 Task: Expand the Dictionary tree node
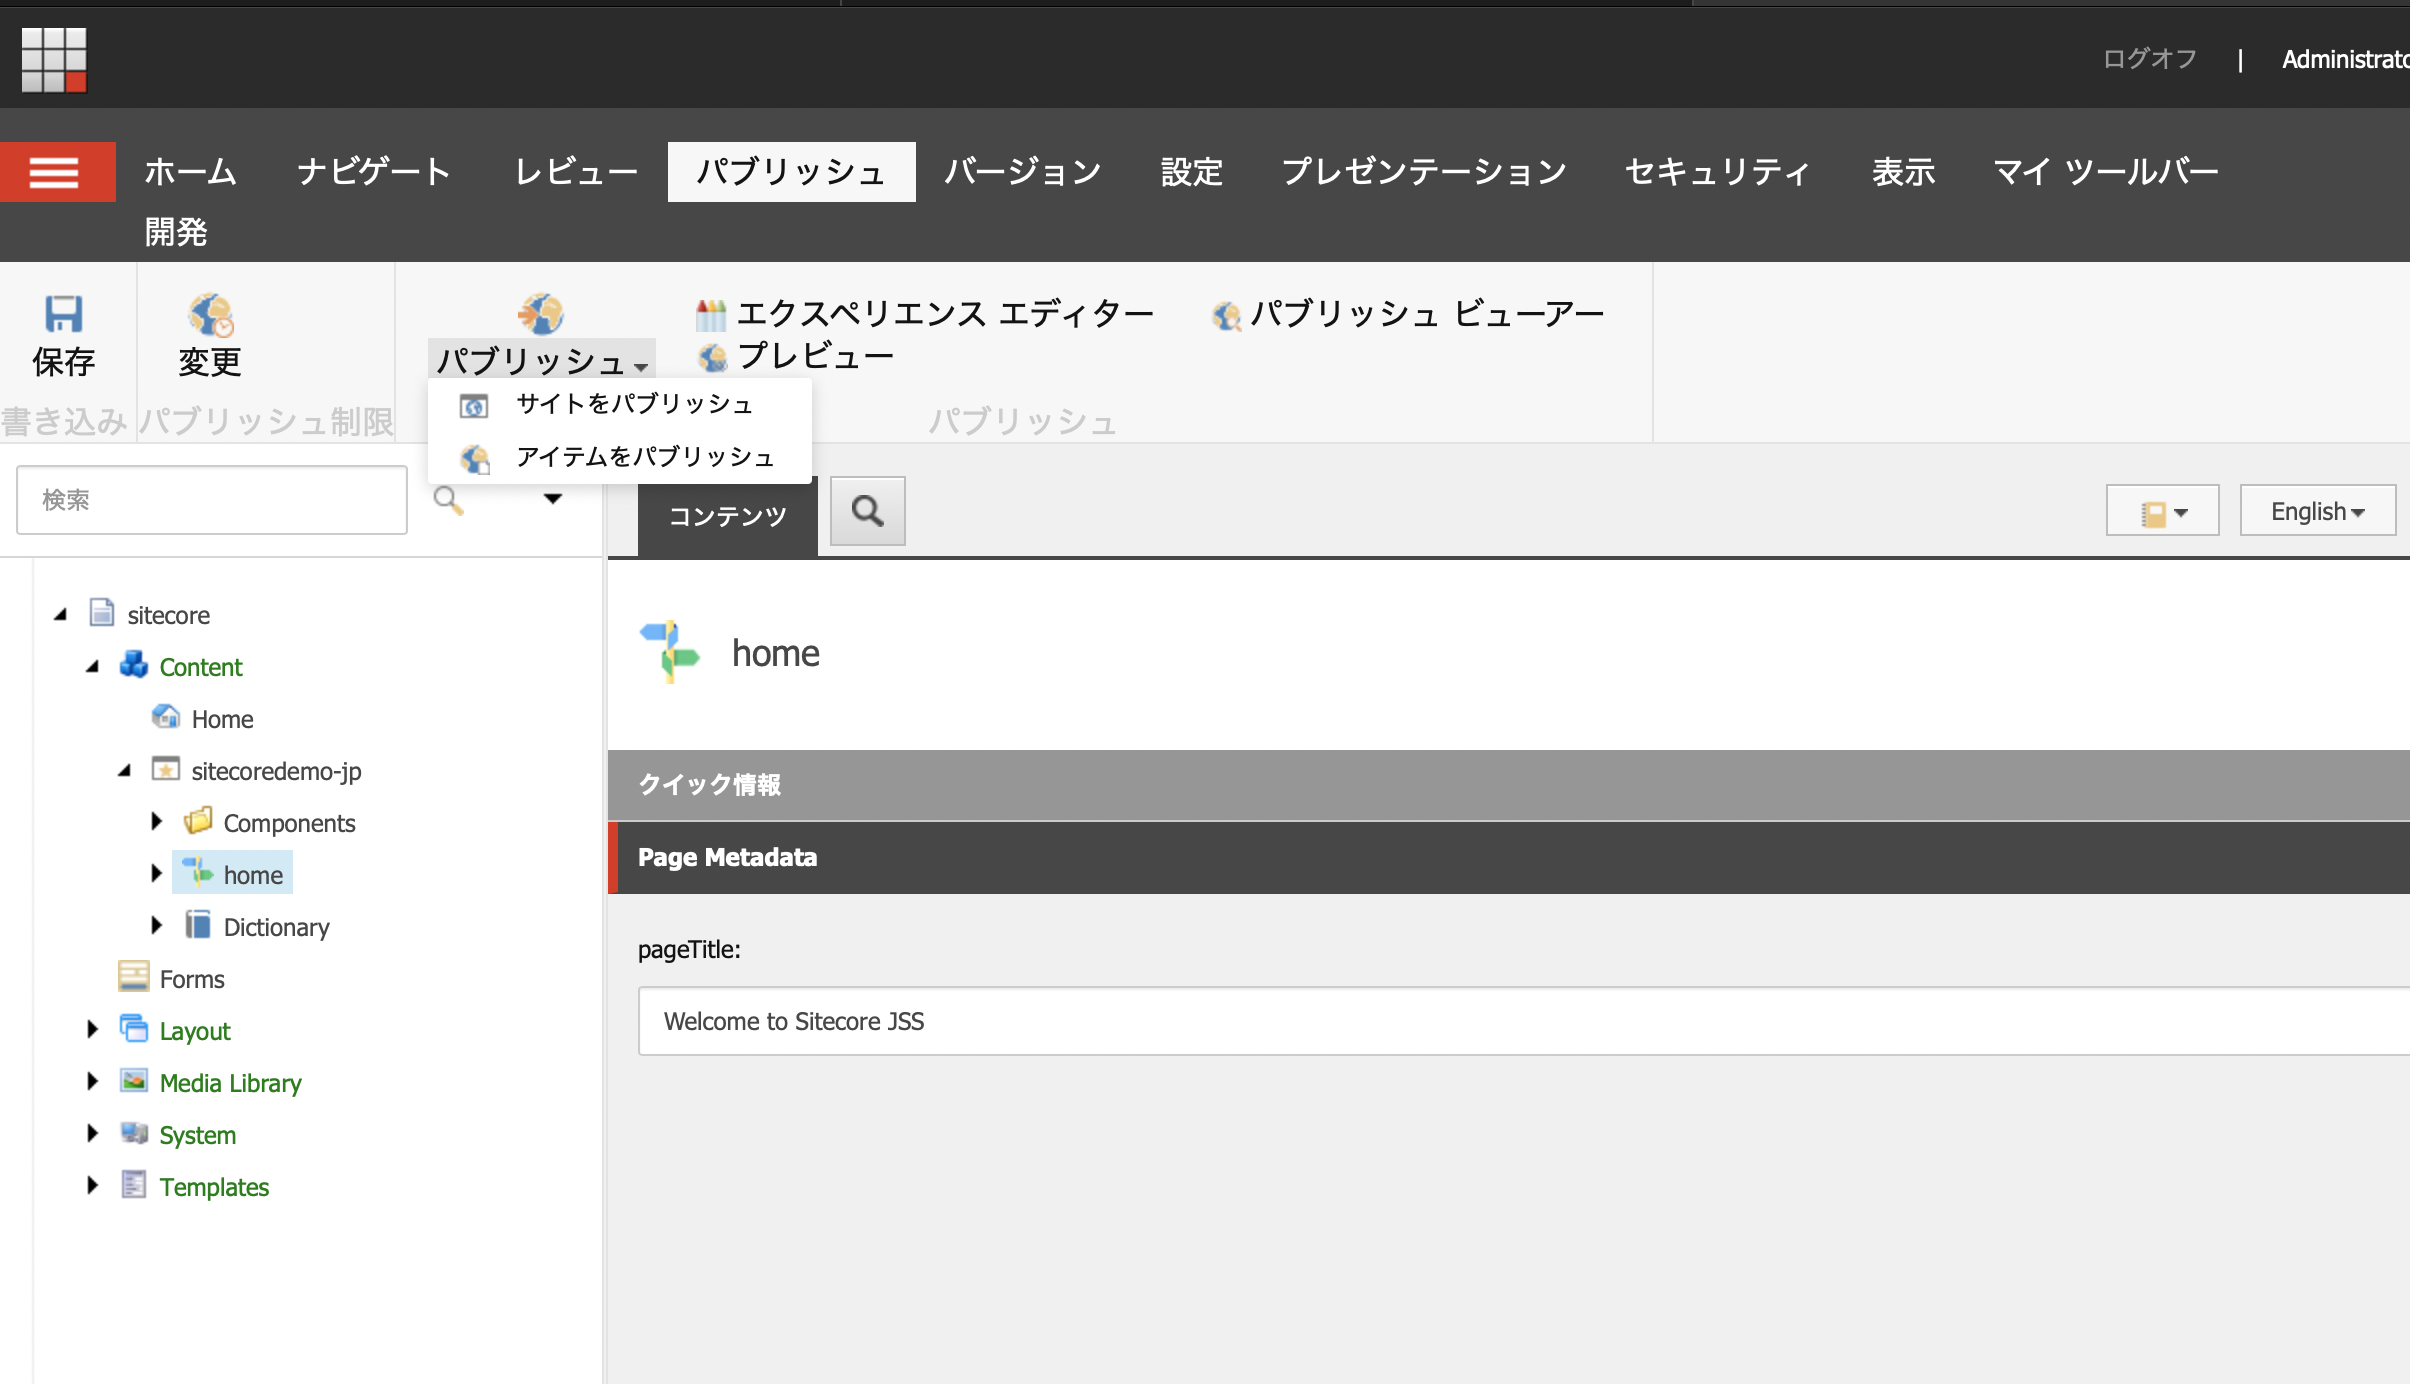pyautogui.click(x=156, y=926)
